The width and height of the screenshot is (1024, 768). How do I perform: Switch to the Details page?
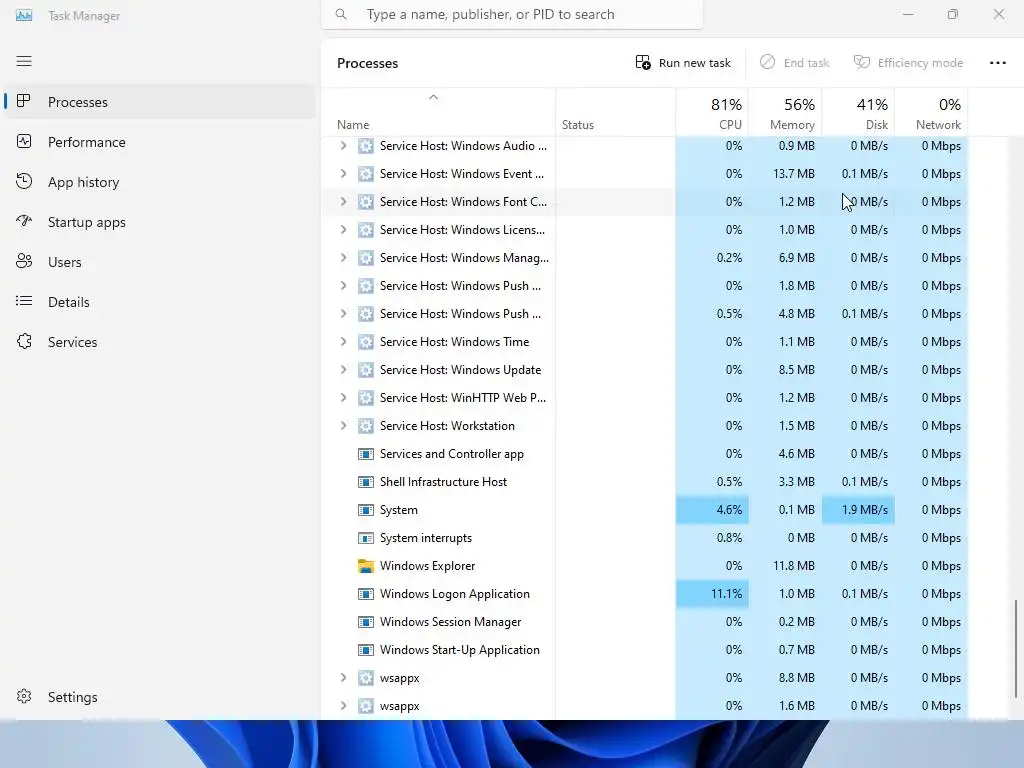point(160,302)
